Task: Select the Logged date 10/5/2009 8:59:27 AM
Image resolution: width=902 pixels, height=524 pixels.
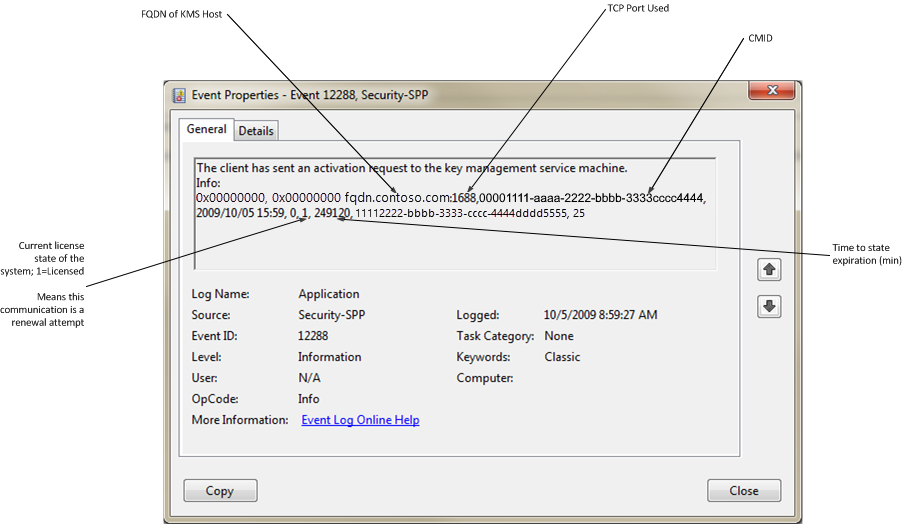Action: click(601, 315)
